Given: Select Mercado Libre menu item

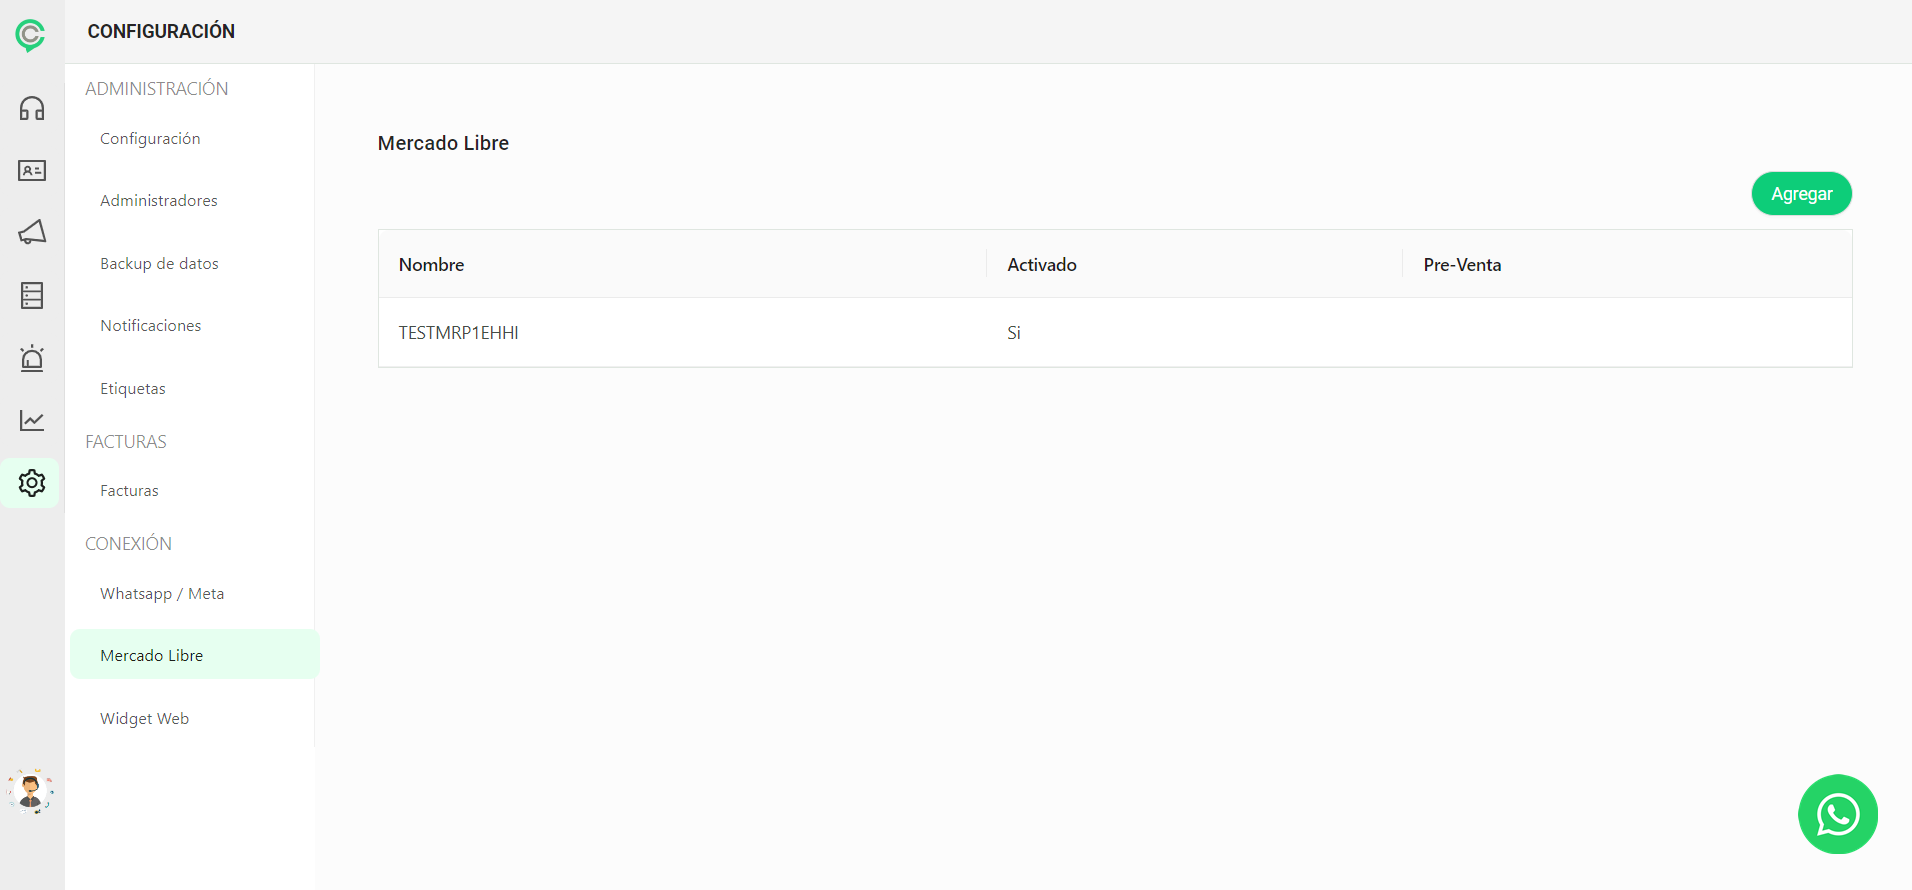Looking at the screenshot, I should (x=195, y=655).
